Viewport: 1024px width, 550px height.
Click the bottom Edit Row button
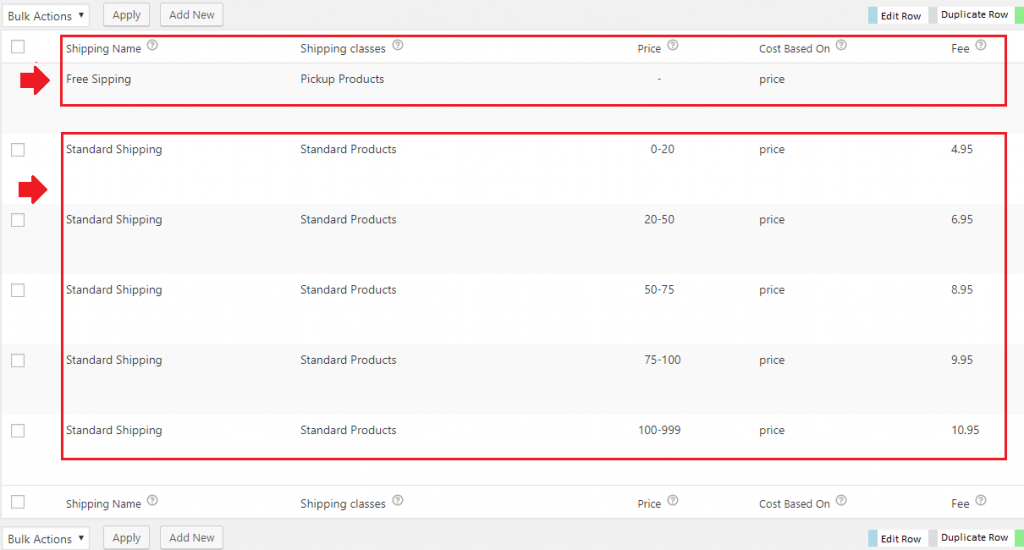point(901,538)
